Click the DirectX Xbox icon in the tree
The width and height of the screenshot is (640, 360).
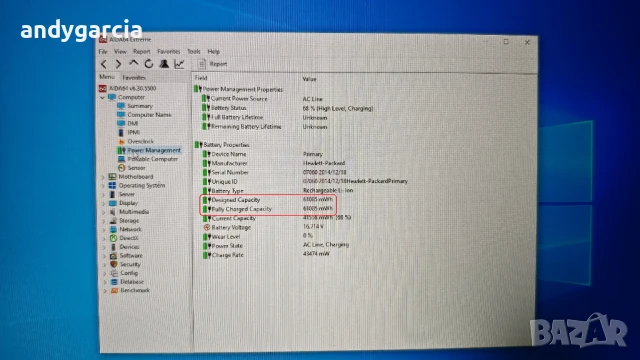[x=113, y=238]
